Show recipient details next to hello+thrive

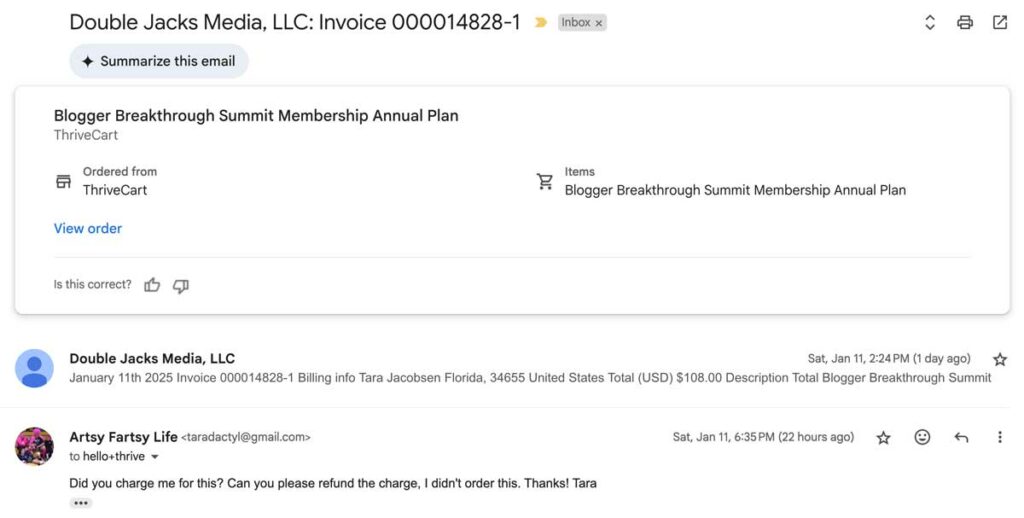[155, 457]
